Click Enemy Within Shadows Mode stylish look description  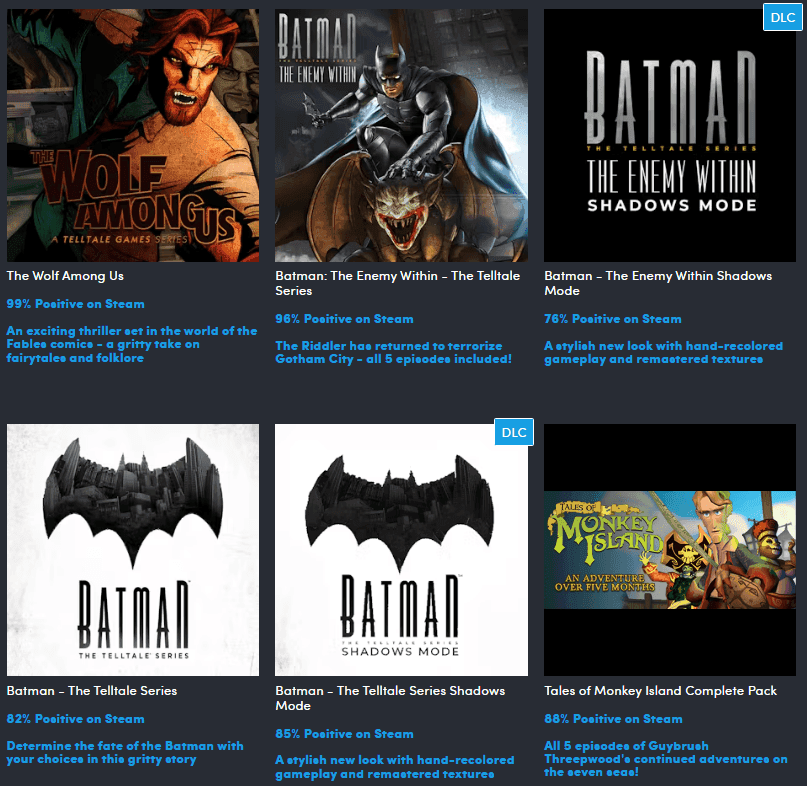663,353
